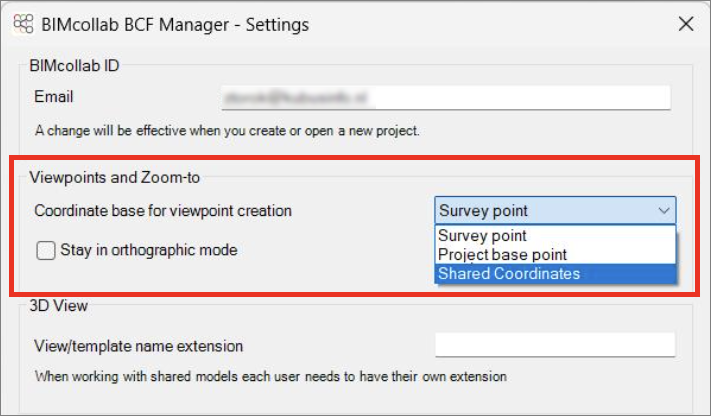Click the 'BIMcollab ID' group title
711x416 pixels.
tap(74, 66)
